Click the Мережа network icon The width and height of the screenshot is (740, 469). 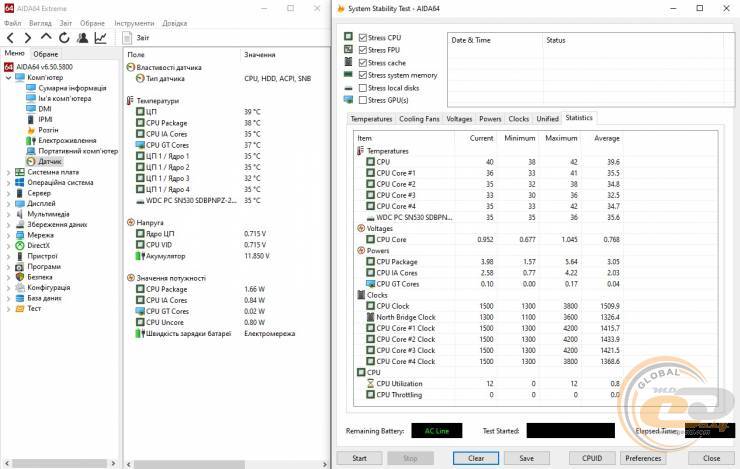20,234
